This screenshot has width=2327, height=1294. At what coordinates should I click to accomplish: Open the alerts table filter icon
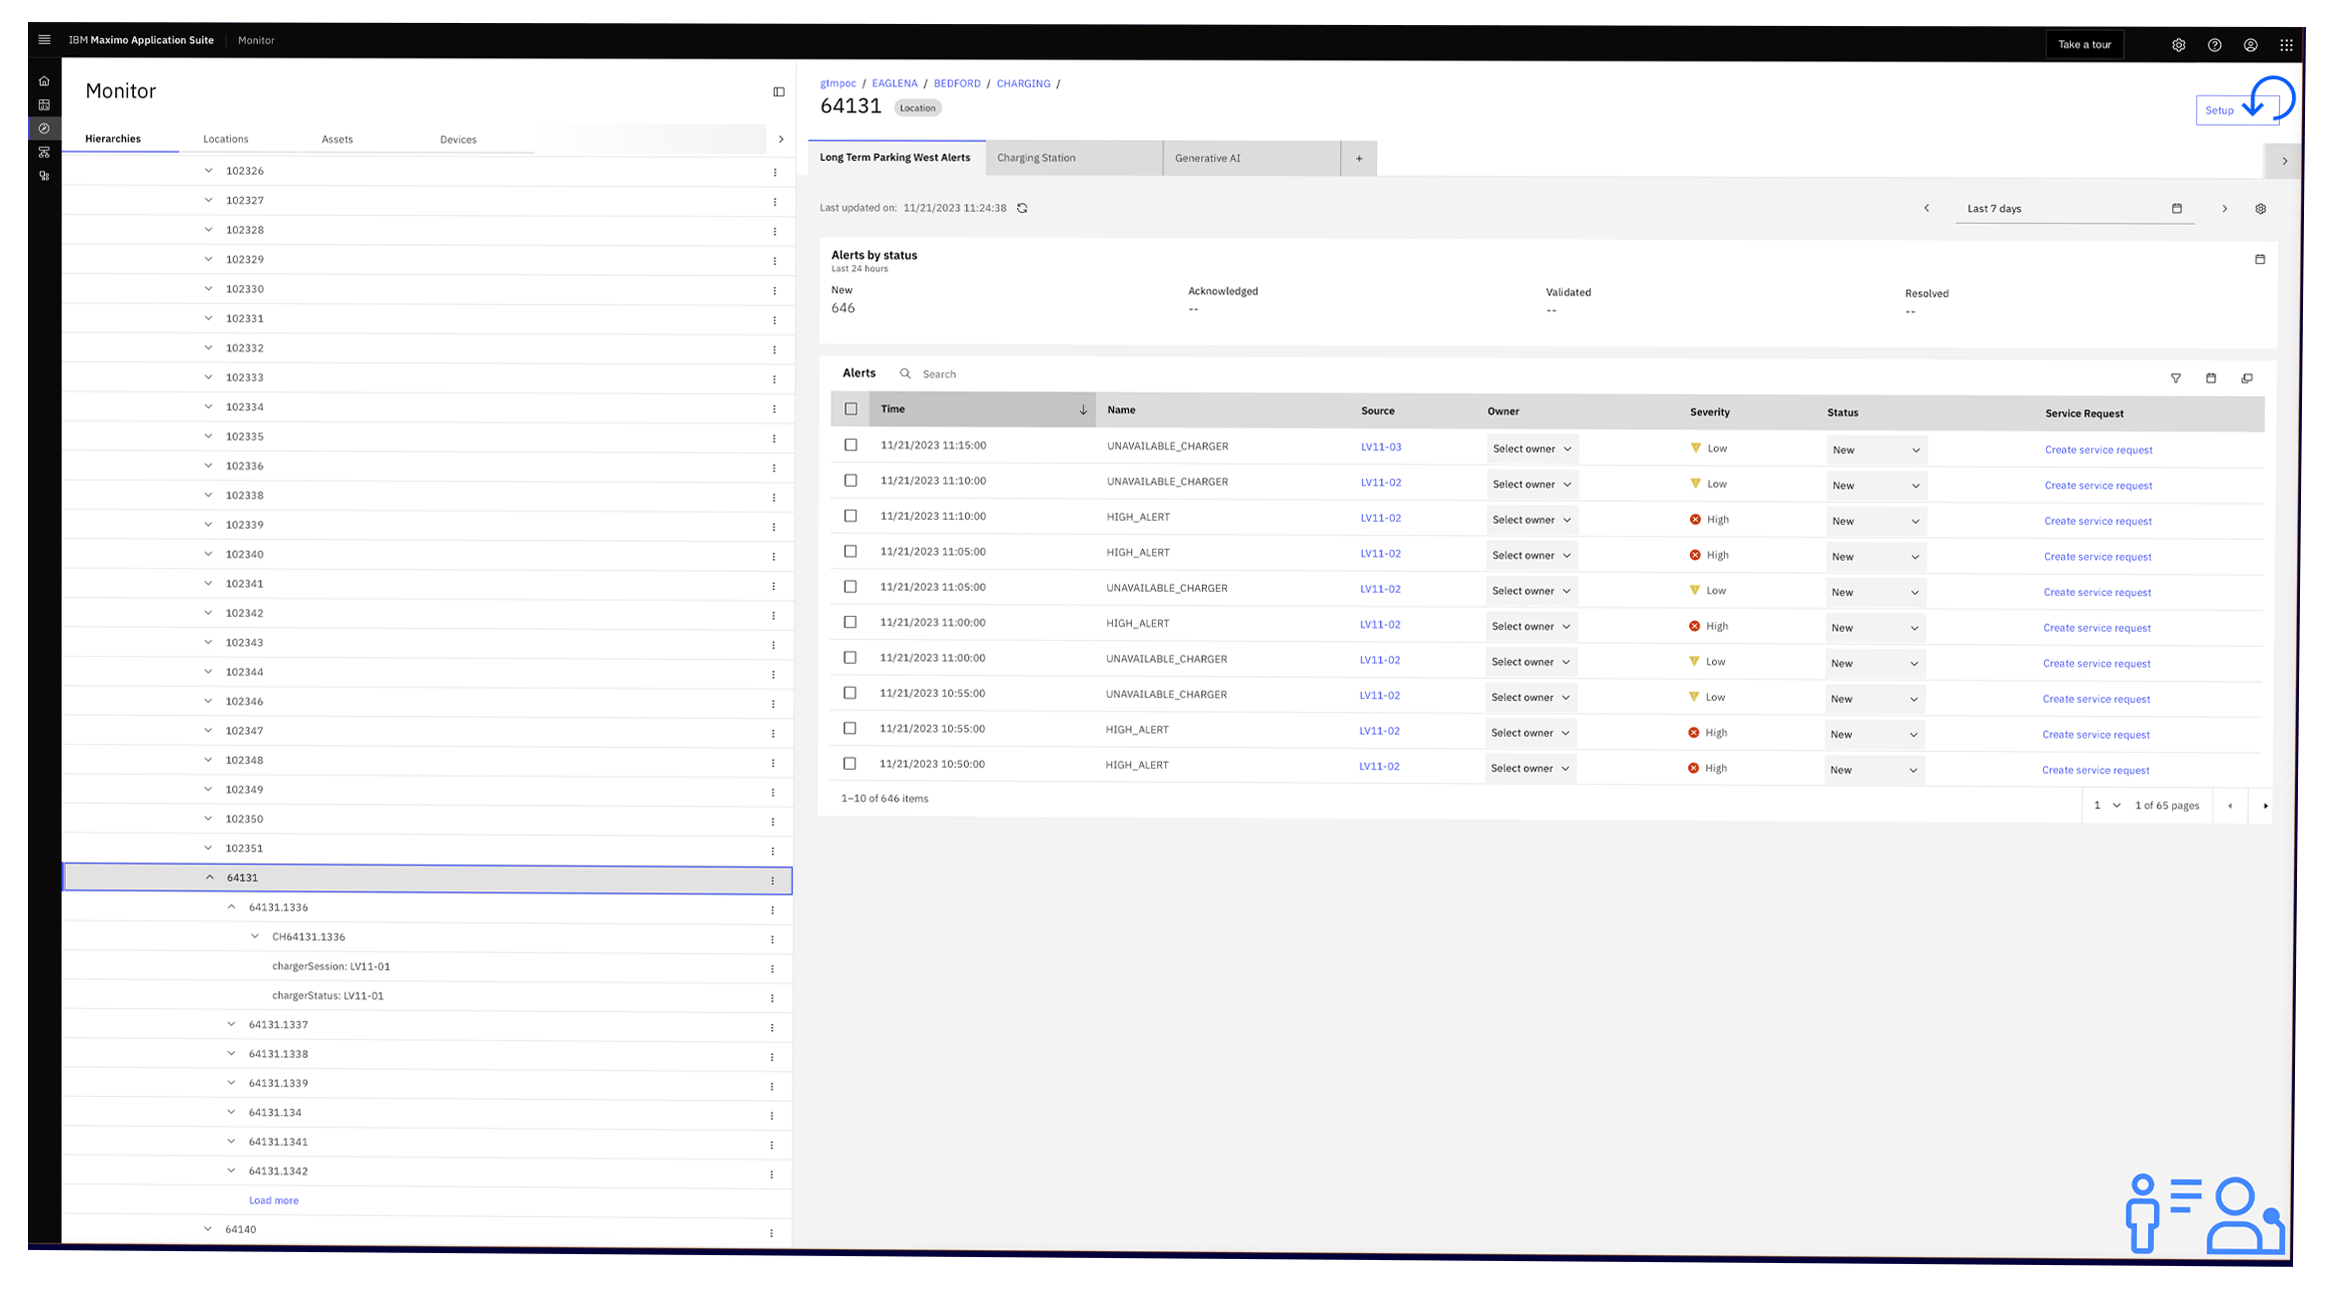pos(2175,378)
